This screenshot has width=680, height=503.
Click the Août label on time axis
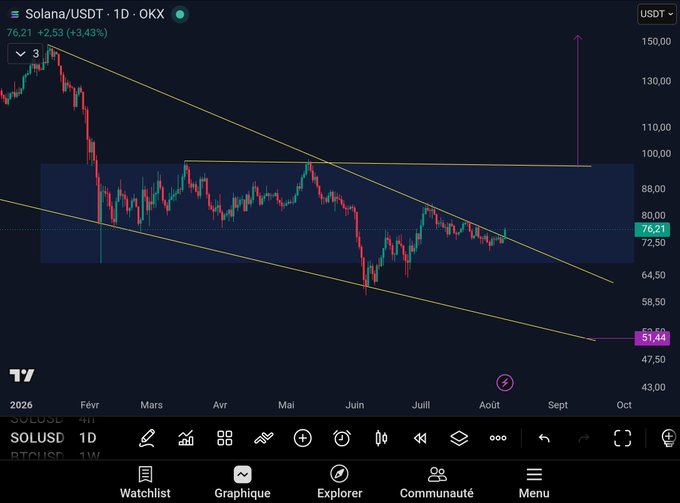tap(489, 405)
